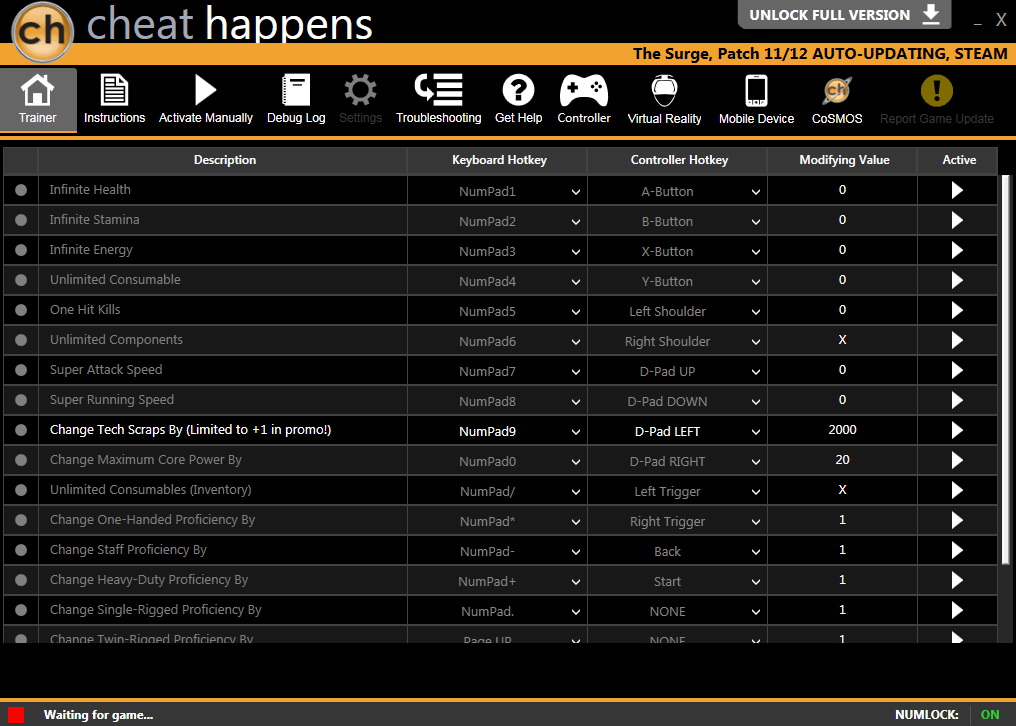Activate Unlimited Components cheat arrow

click(x=957, y=340)
